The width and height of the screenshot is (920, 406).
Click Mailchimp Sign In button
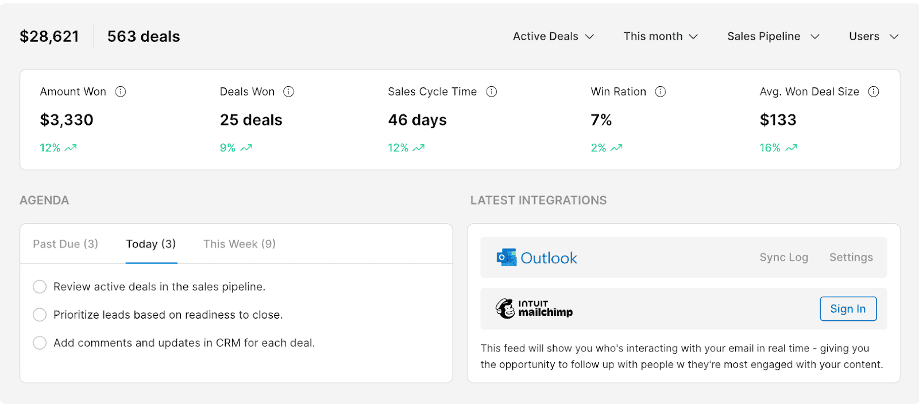pos(848,309)
